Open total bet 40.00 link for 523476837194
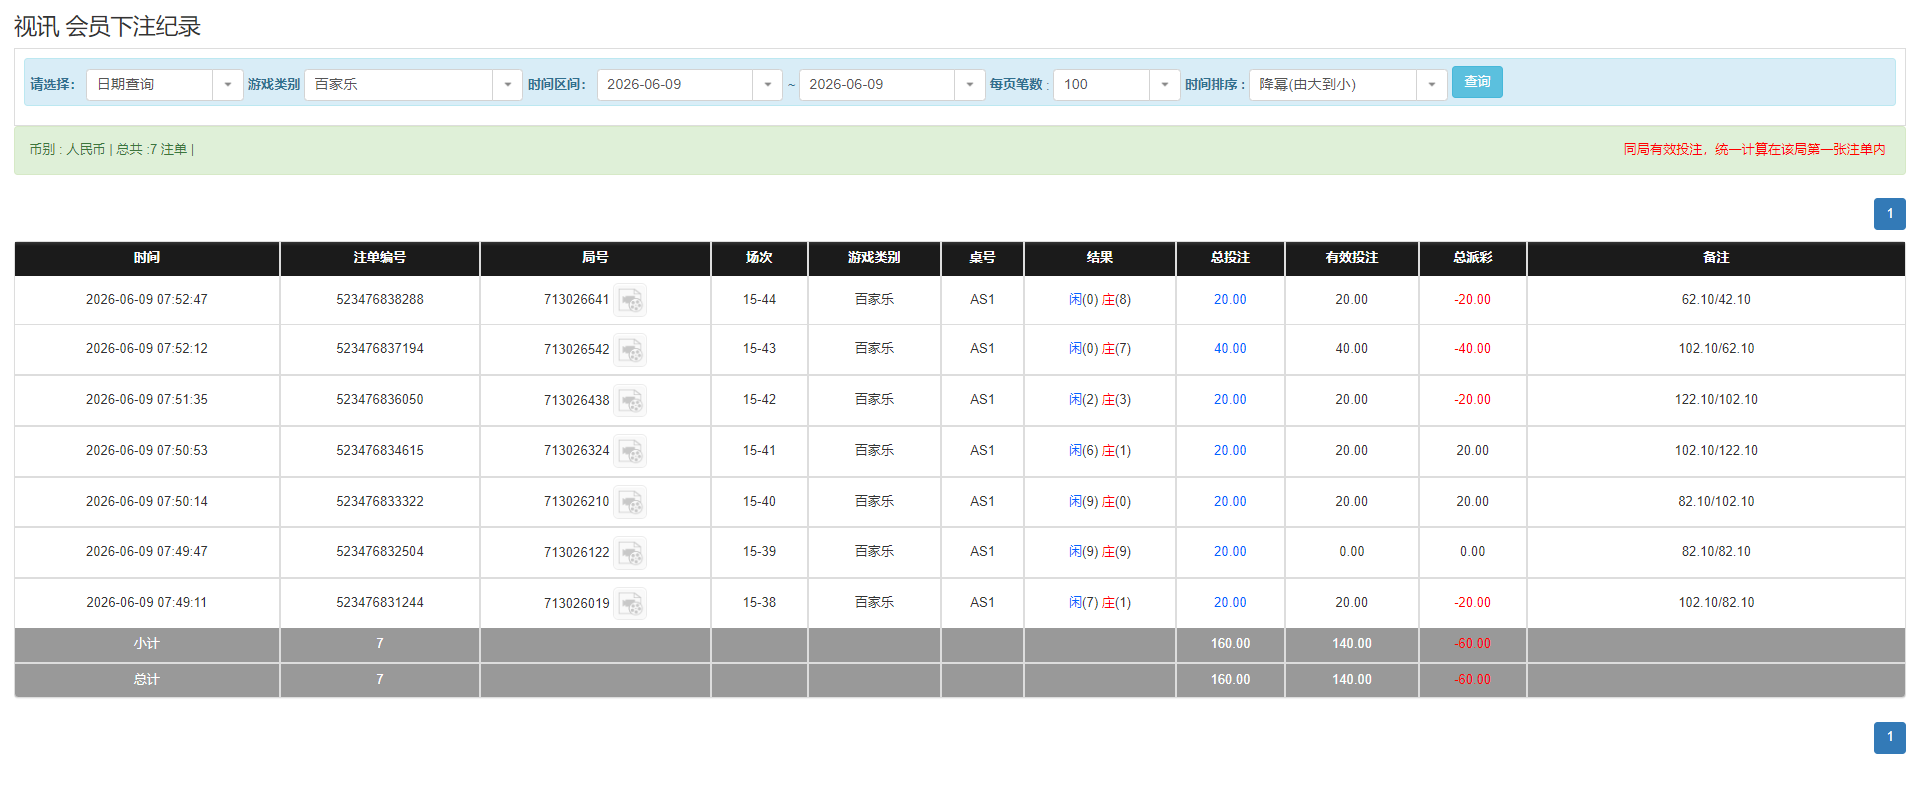Image resolution: width=1913 pixels, height=805 pixels. tap(1230, 349)
